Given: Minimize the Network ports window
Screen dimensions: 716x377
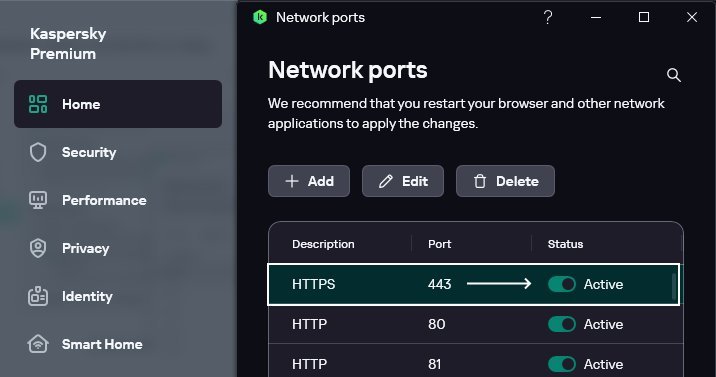Looking at the screenshot, I should click(x=596, y=17).
